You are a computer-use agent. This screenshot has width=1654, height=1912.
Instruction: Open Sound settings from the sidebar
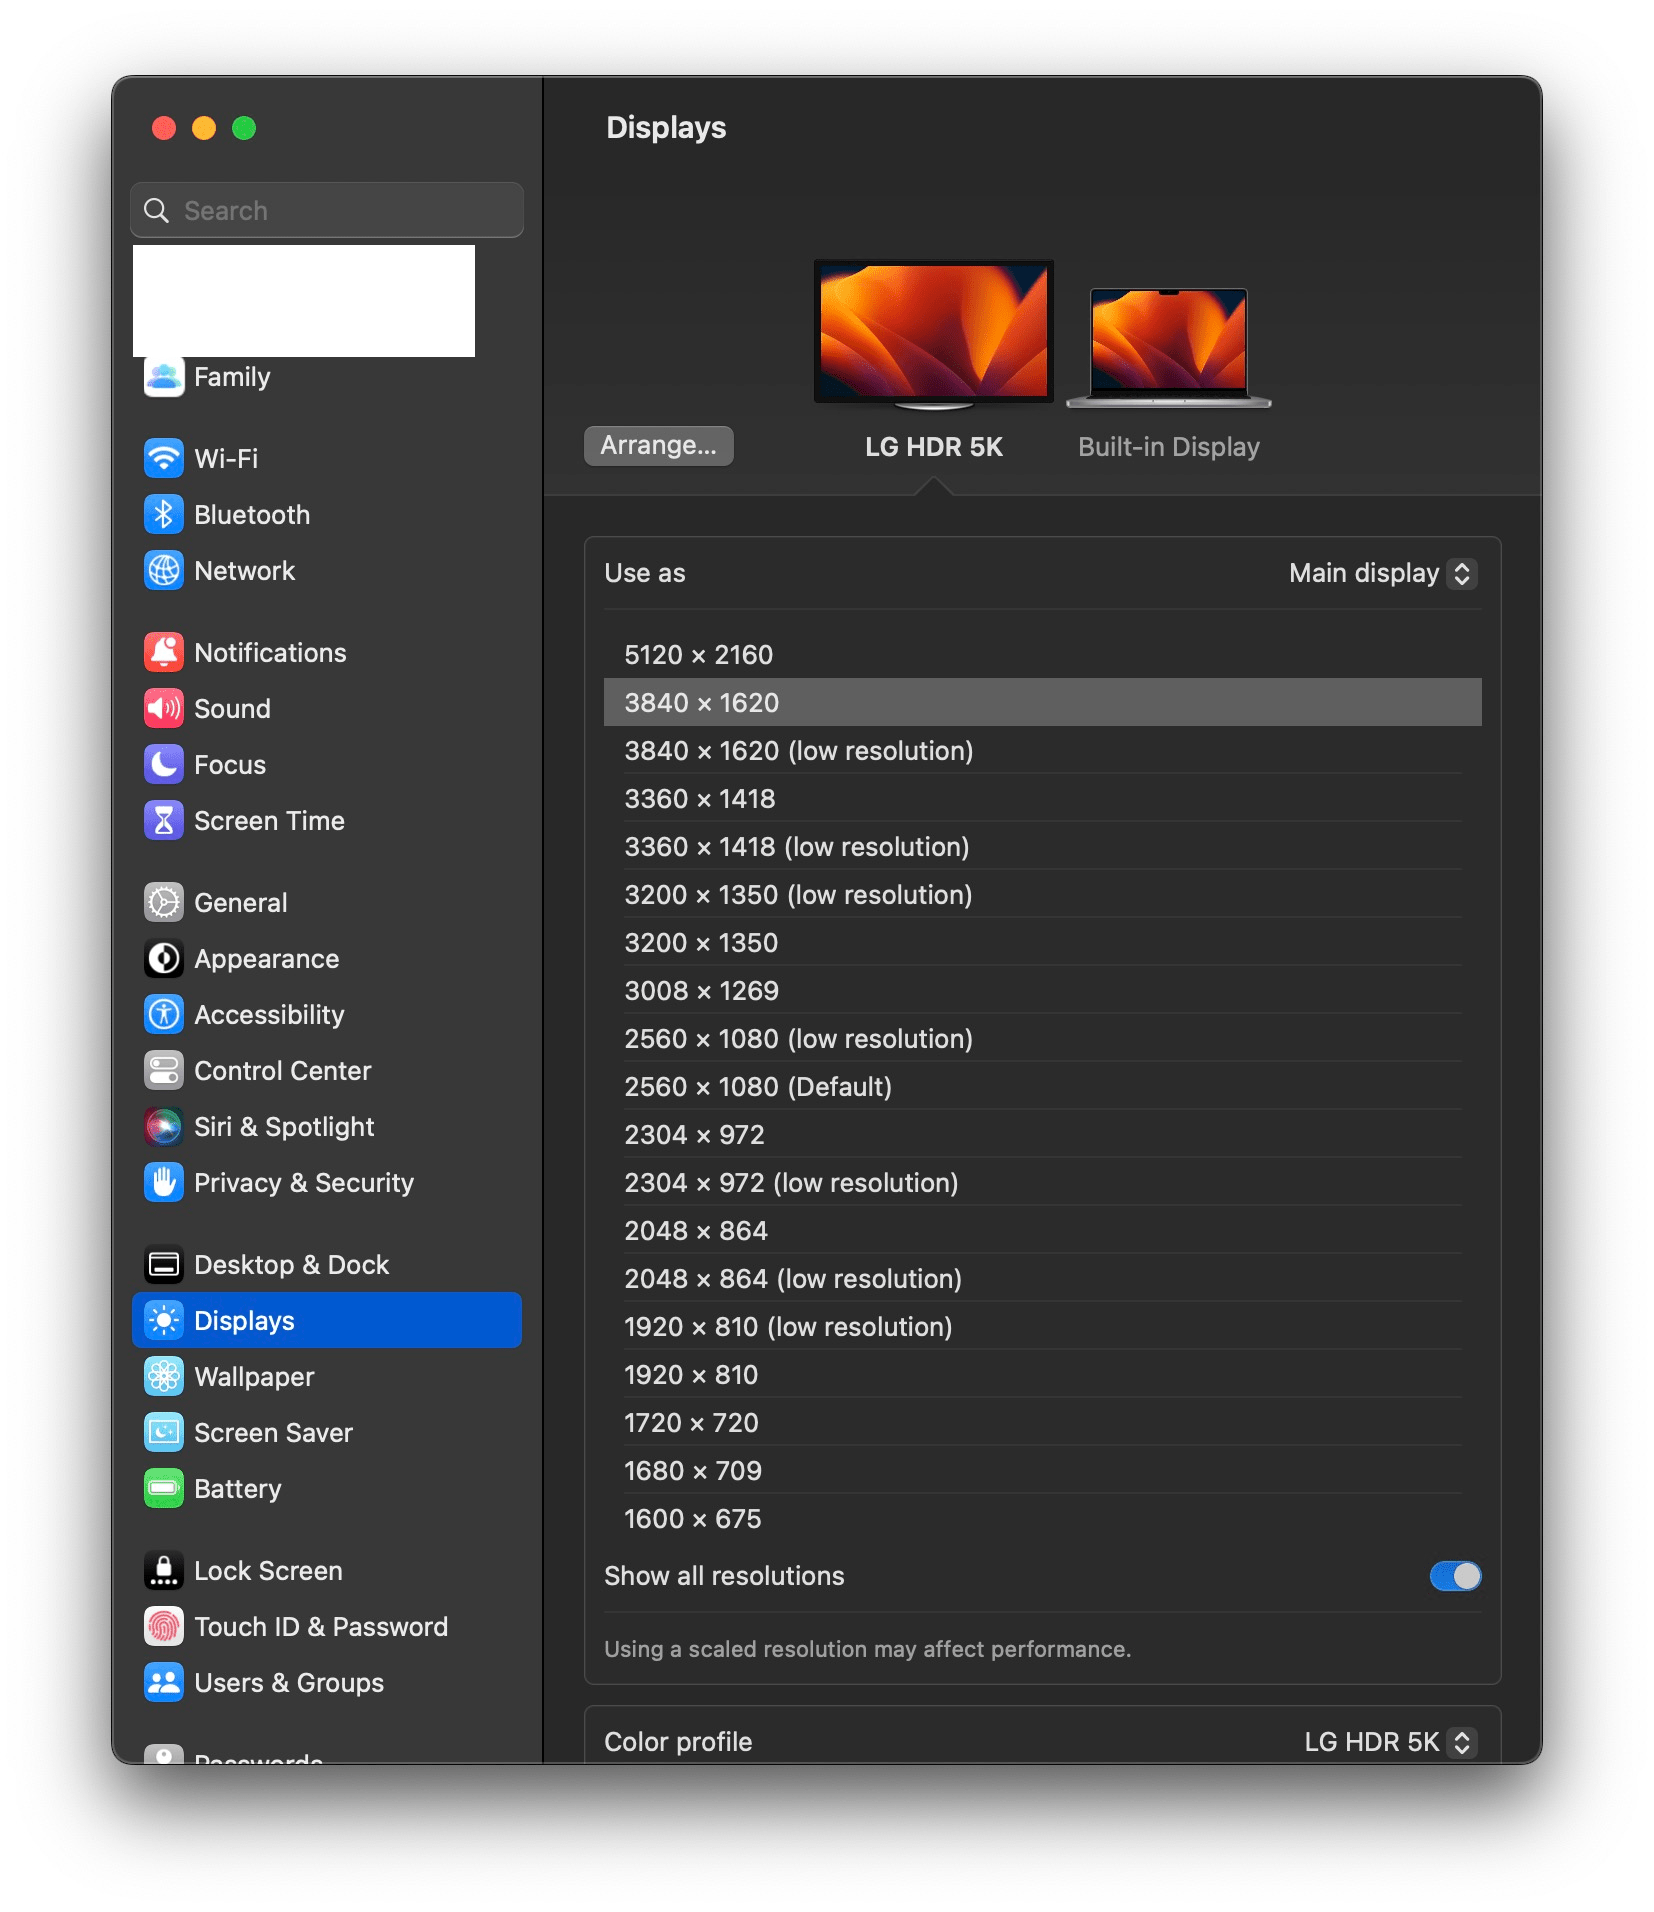[231, 708]
